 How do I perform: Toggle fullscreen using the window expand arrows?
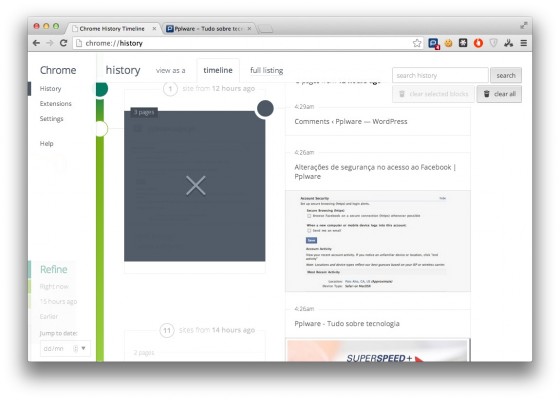pyautogui.click(x=524, y=25)
